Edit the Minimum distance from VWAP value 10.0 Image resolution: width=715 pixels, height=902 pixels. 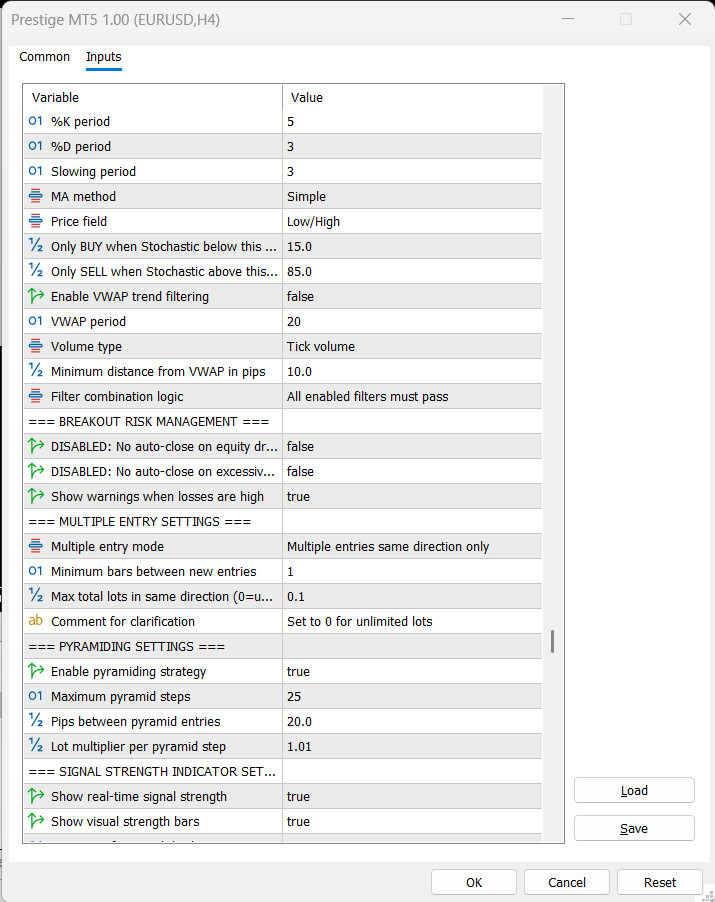point(412,372)
